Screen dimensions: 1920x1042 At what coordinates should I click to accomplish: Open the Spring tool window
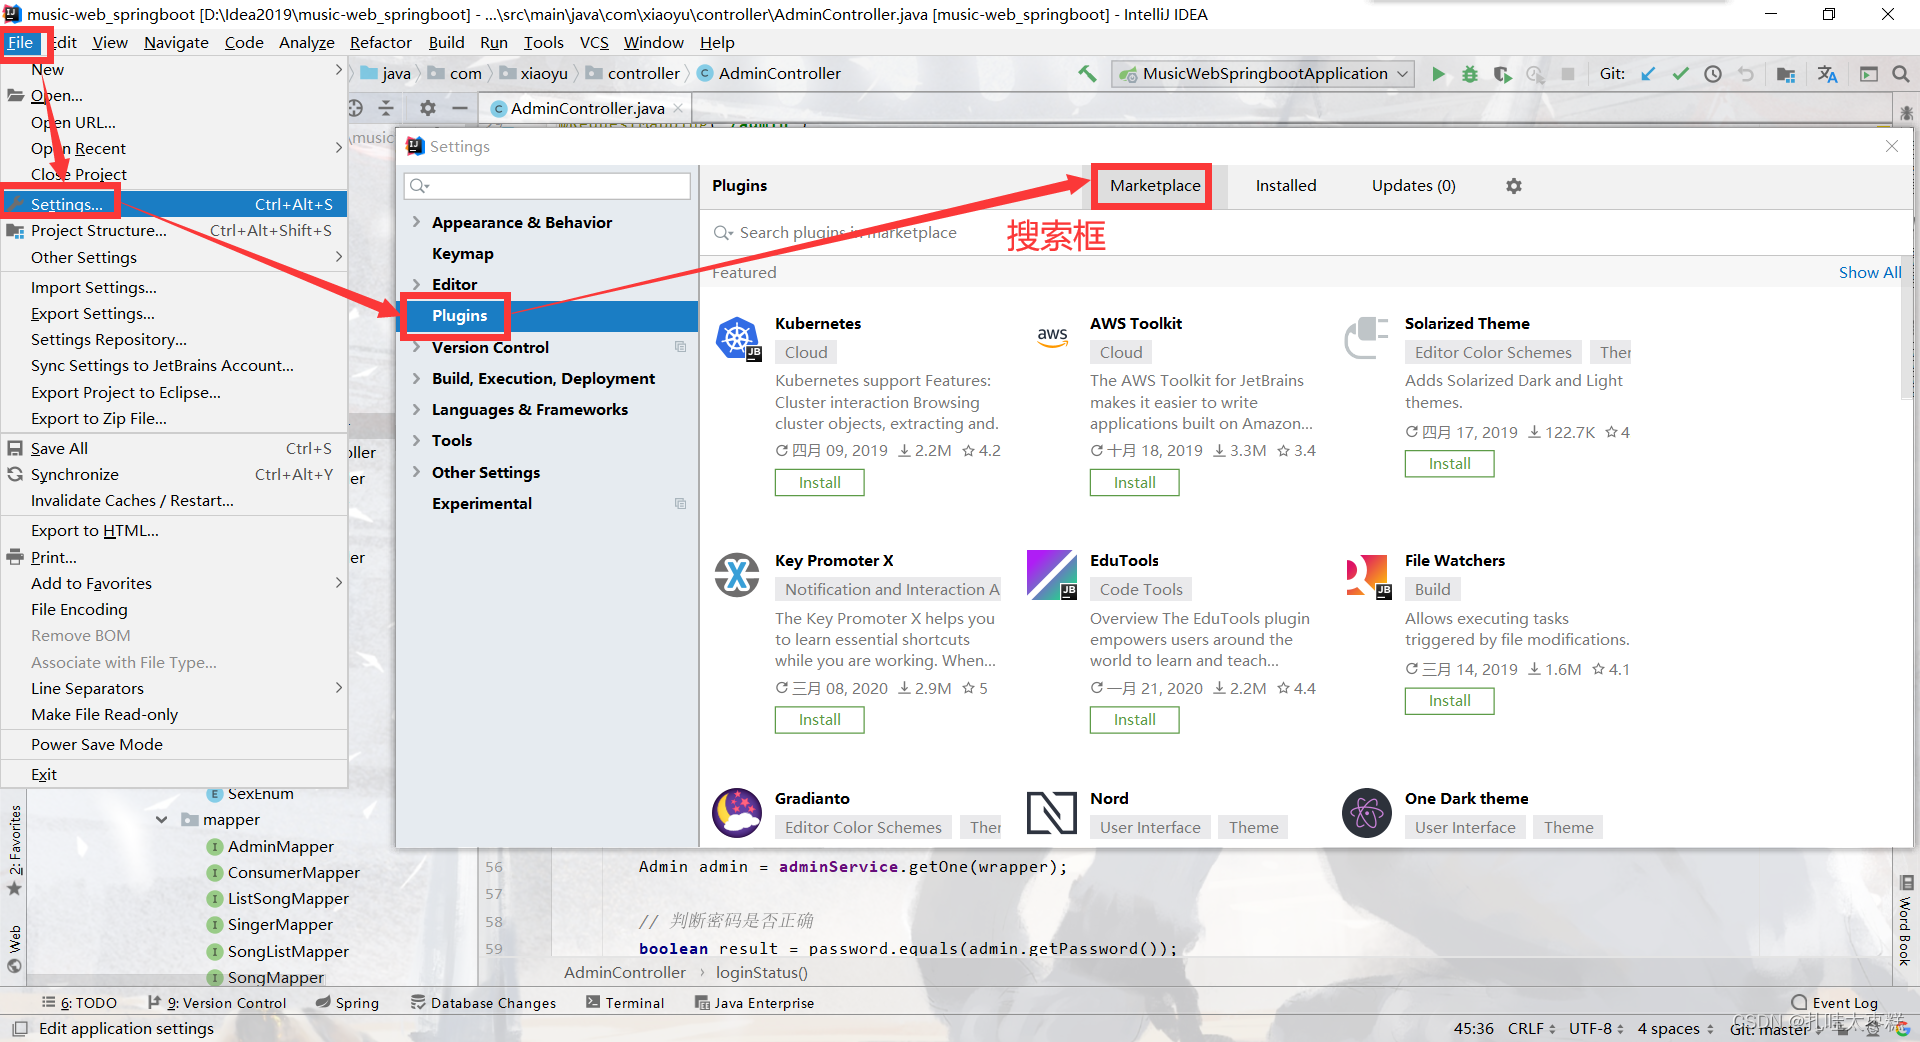click(x=347, y=1002)
